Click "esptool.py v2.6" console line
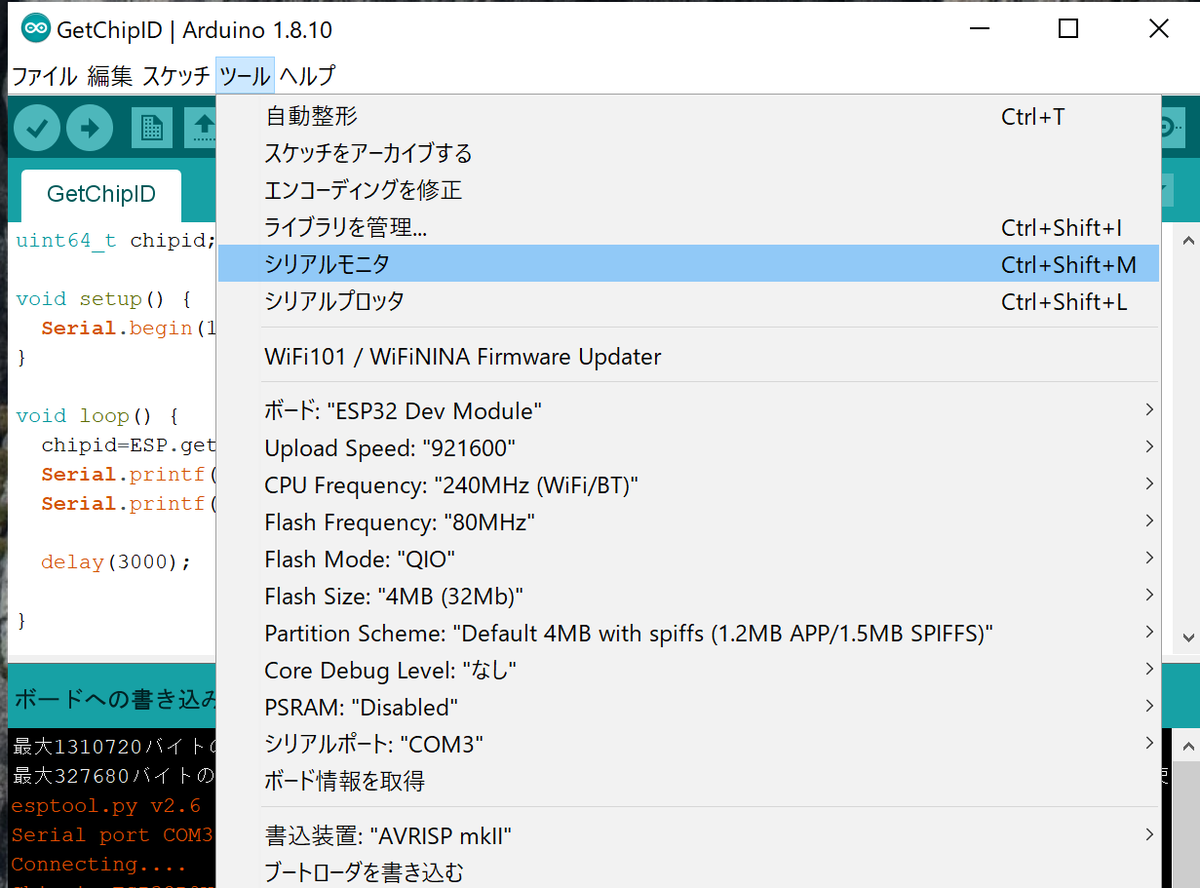The image size is (1200, 888). (106, 805)
